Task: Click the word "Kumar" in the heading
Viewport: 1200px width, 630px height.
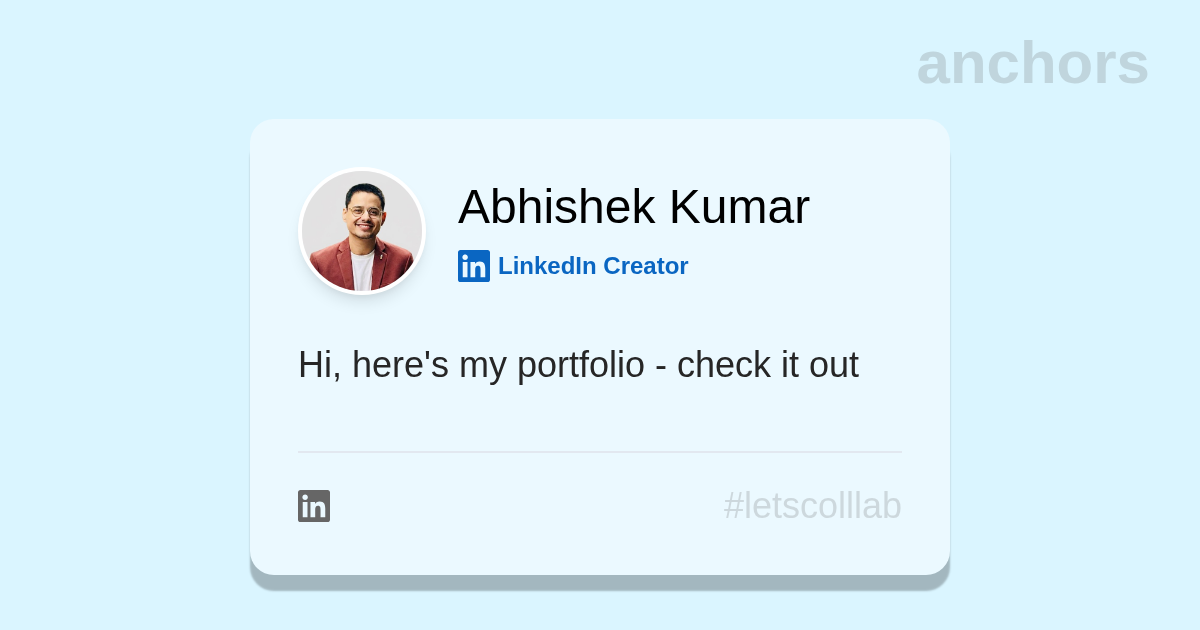Action: coord(739,207)
